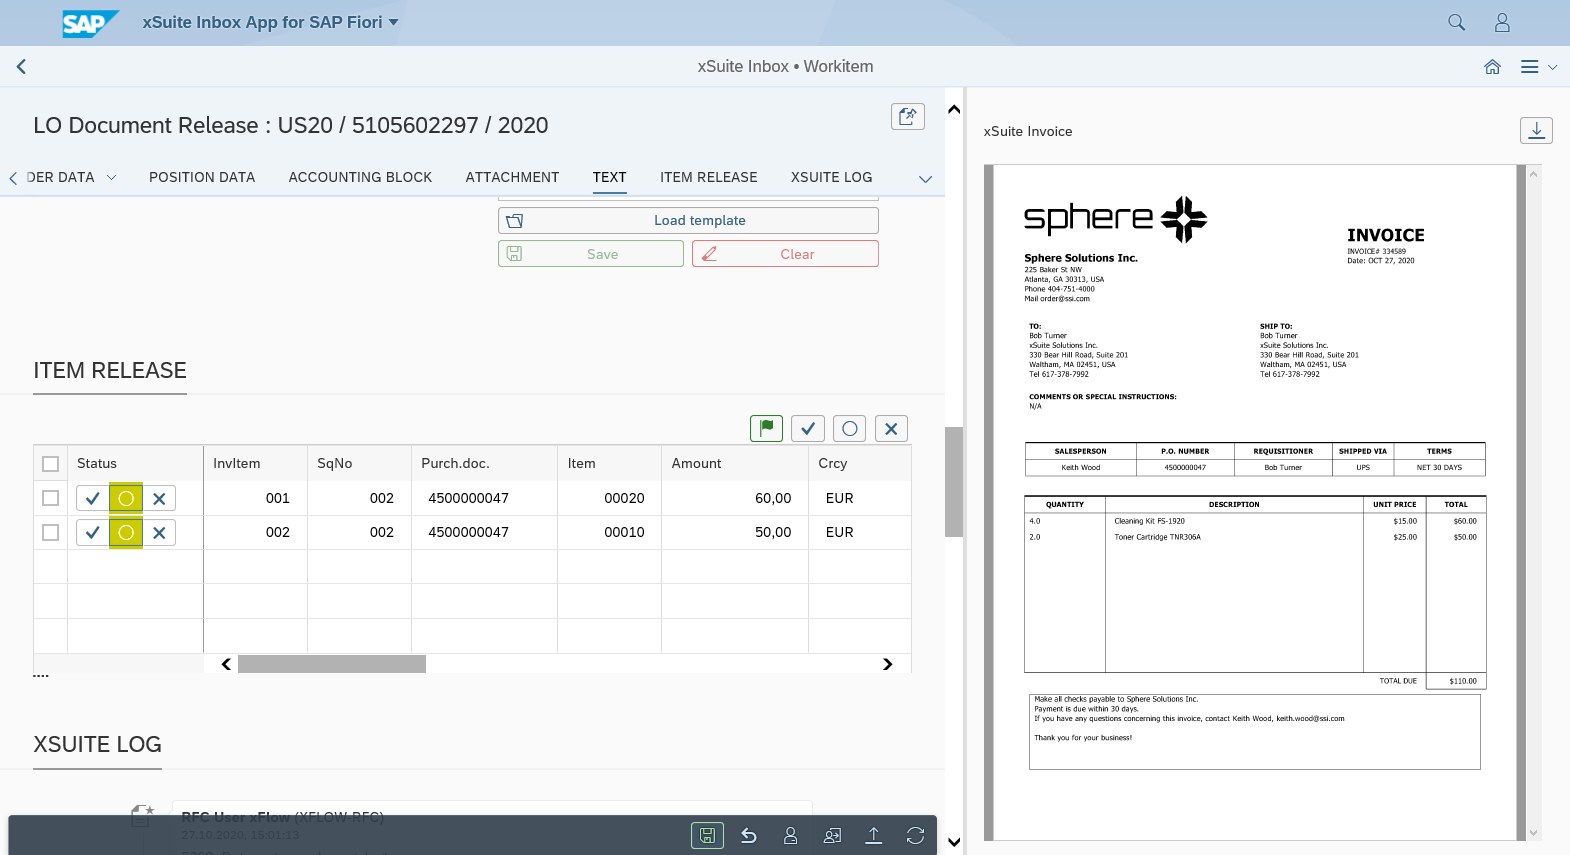The width and height of the screenshot is (1570, 855).
Task: Expand the xSuite Inbox App title dropdown
Action: [x=393, y=22]
